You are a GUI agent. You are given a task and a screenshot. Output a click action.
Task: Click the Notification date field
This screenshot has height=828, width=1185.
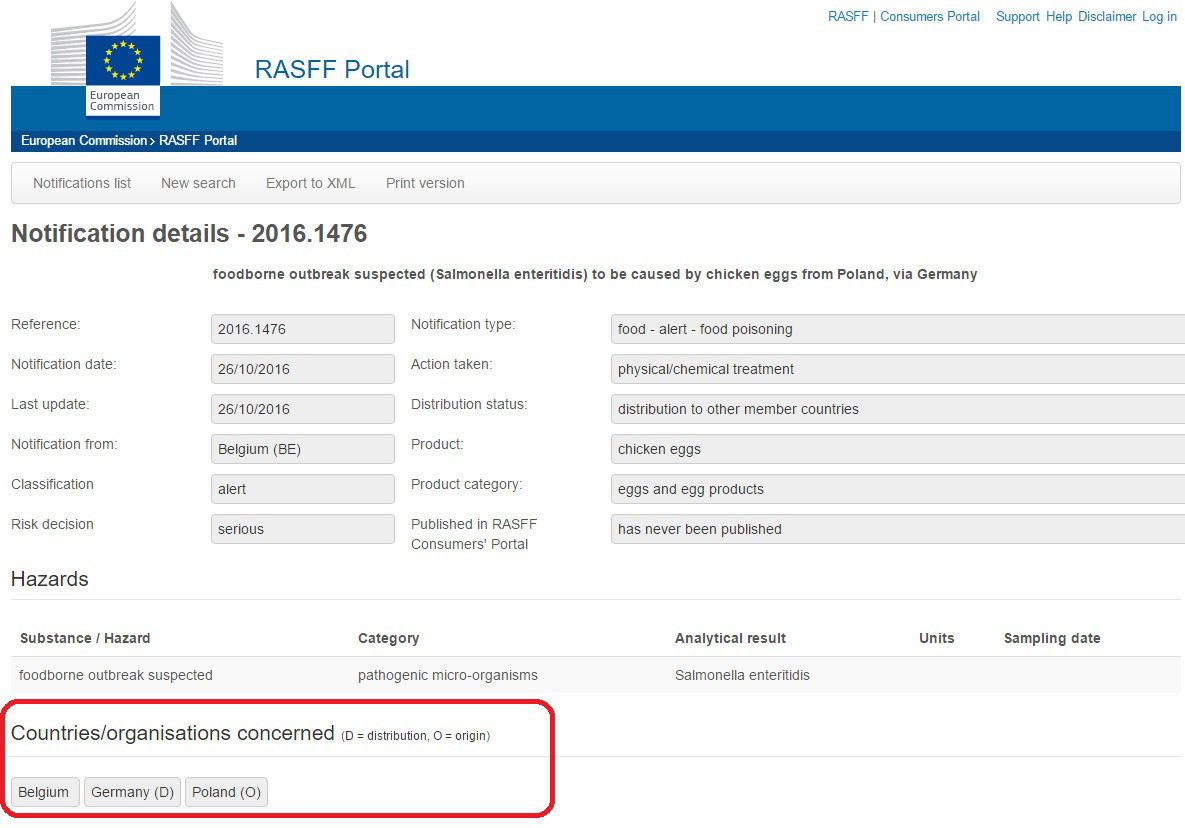[x=302, y=369]
